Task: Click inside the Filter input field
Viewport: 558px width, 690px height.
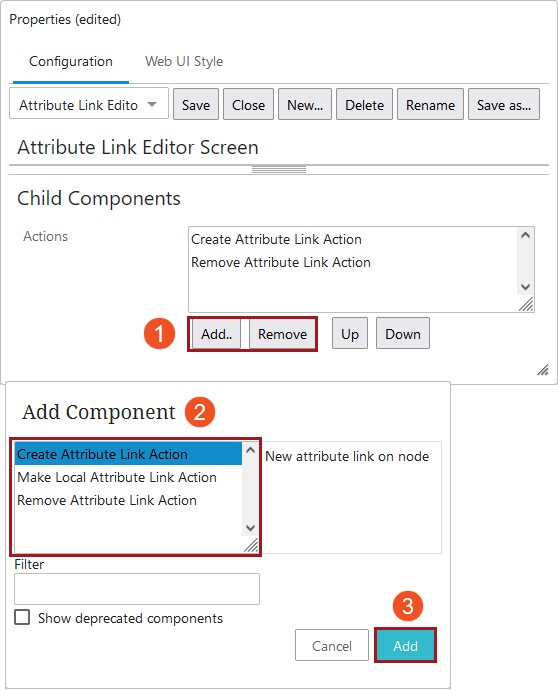Action: click(137, 588)
